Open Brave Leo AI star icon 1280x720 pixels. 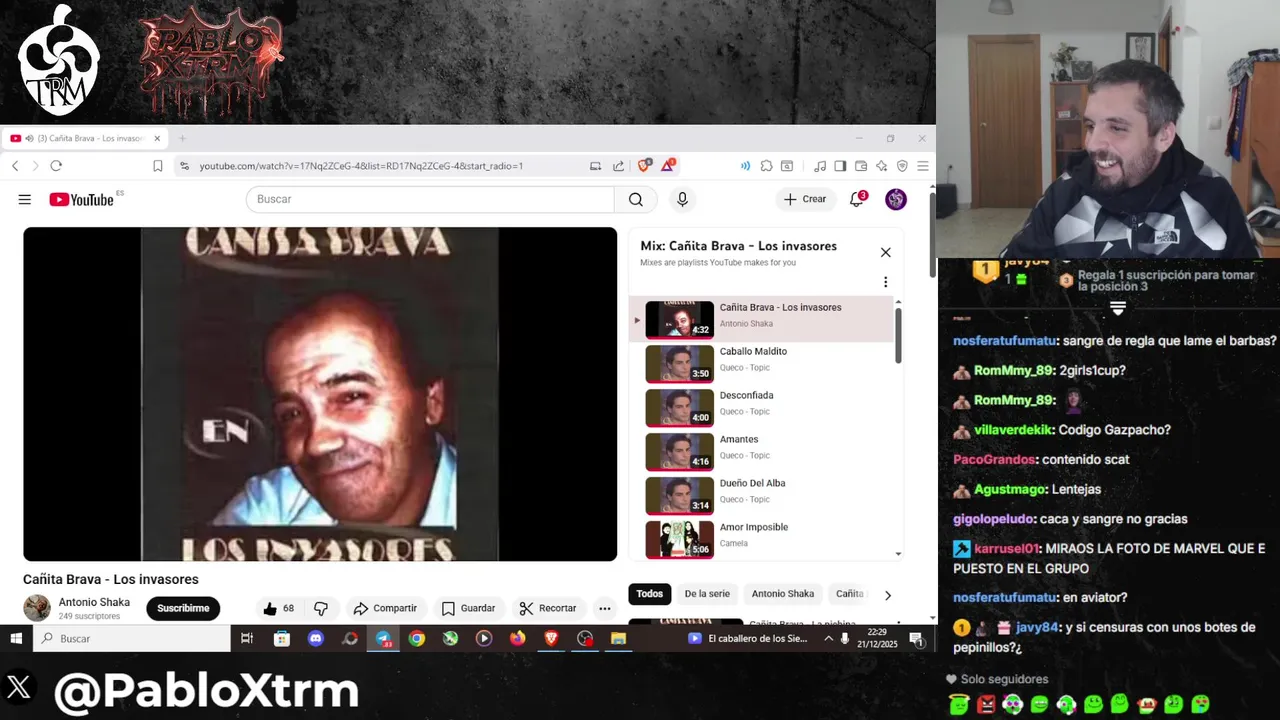(x=881, y=166)
